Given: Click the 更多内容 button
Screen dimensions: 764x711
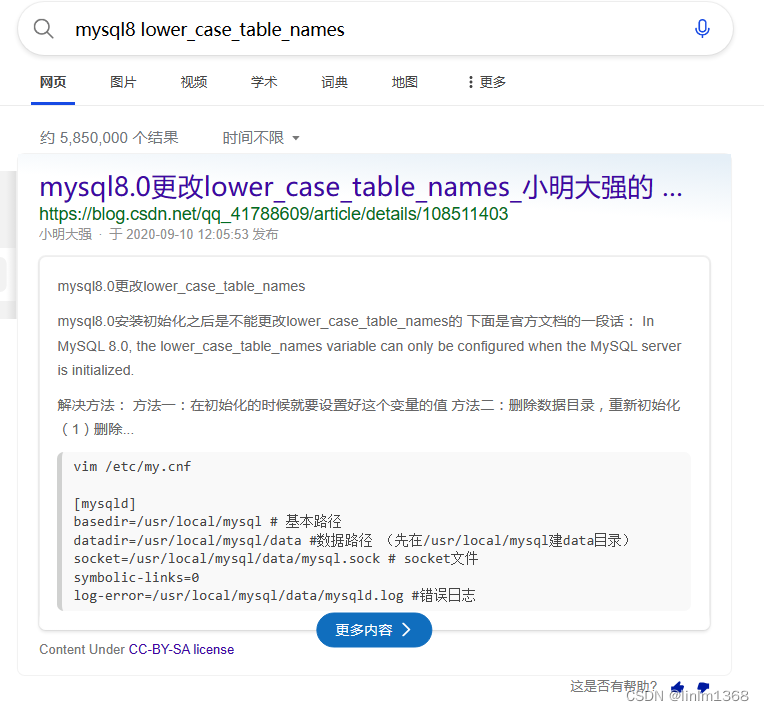Looking at the screenshot, I should (374, 630).
